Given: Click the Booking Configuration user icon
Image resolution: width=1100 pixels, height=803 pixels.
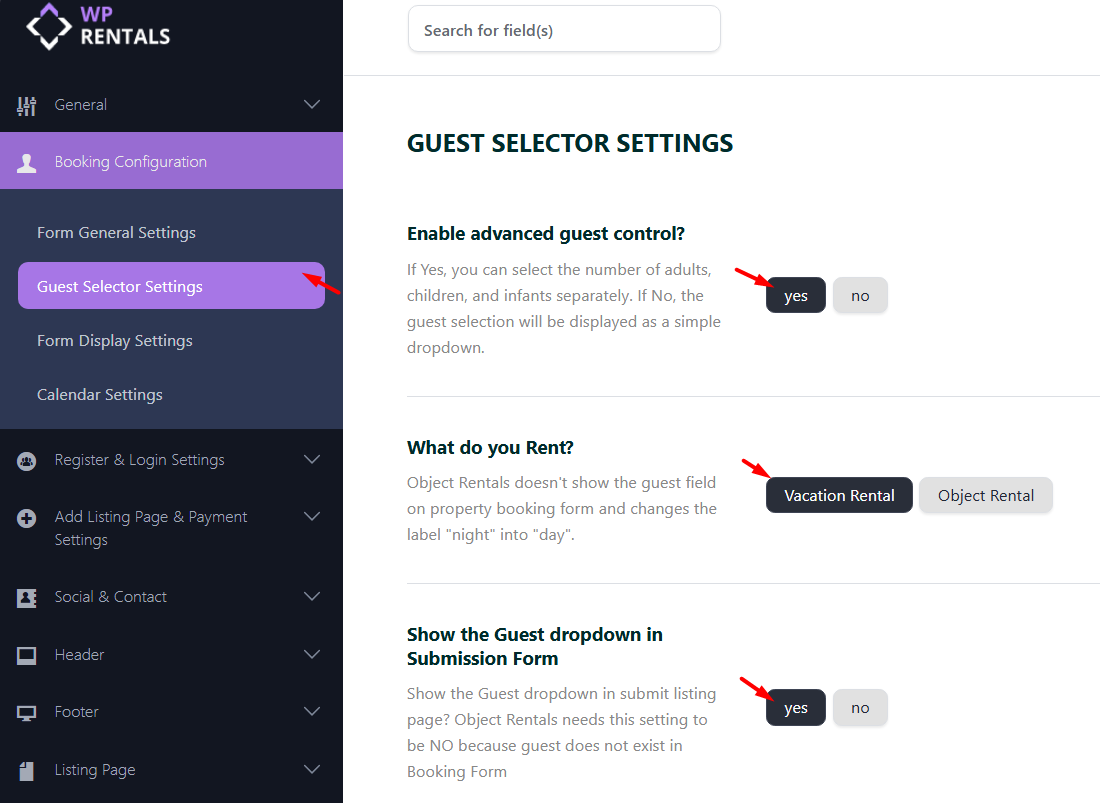Looking at the screenshot, I should [x=27, y=162].
